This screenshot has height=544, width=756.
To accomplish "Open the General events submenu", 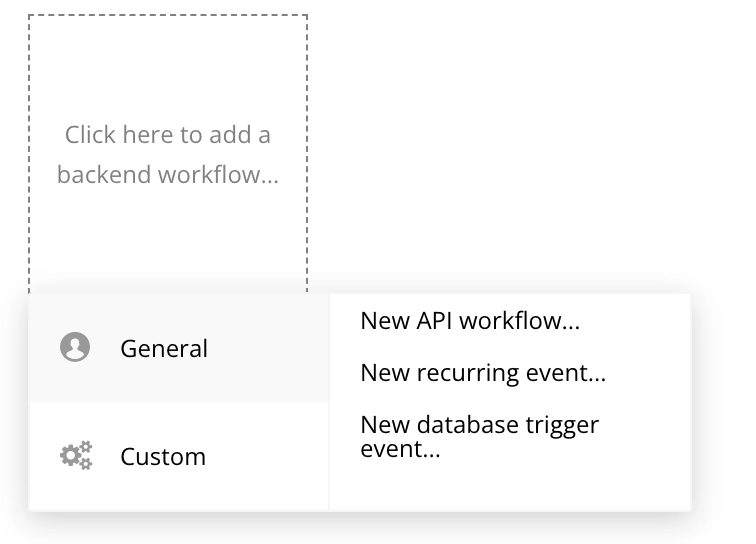I will pyautogui.click(x=179, y=348).
